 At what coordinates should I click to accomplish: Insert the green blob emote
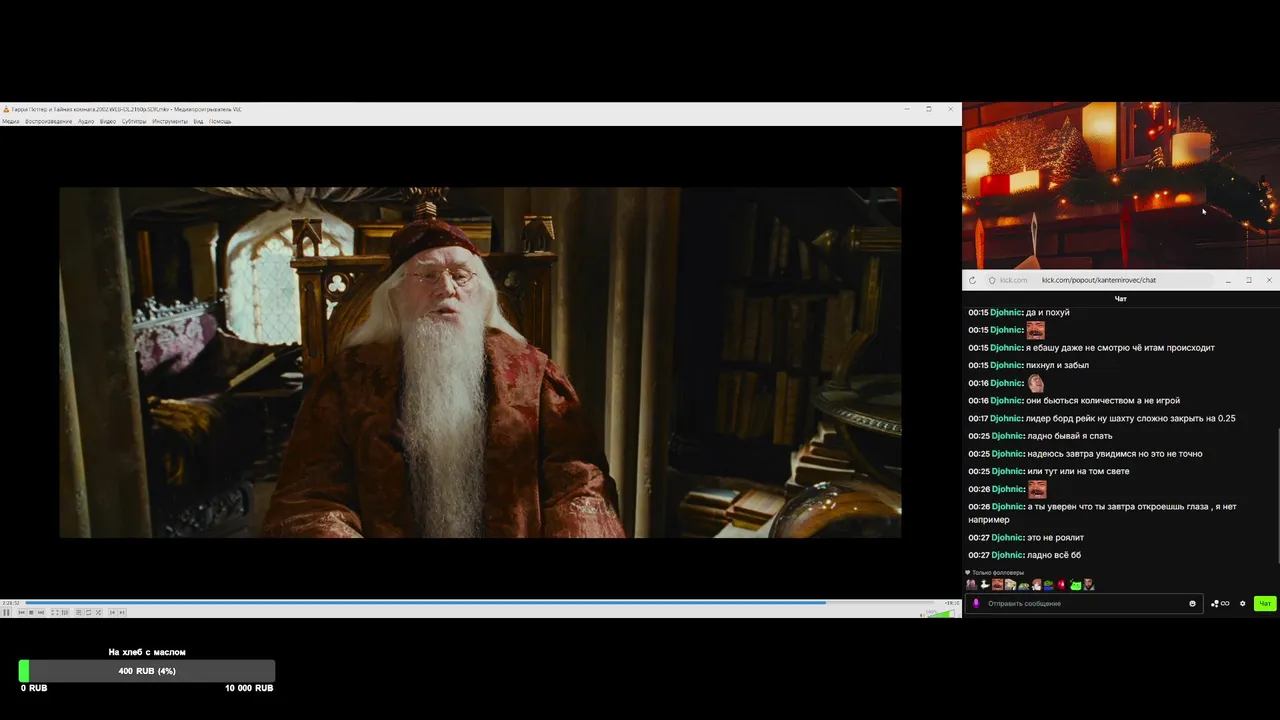(1076, 585)
